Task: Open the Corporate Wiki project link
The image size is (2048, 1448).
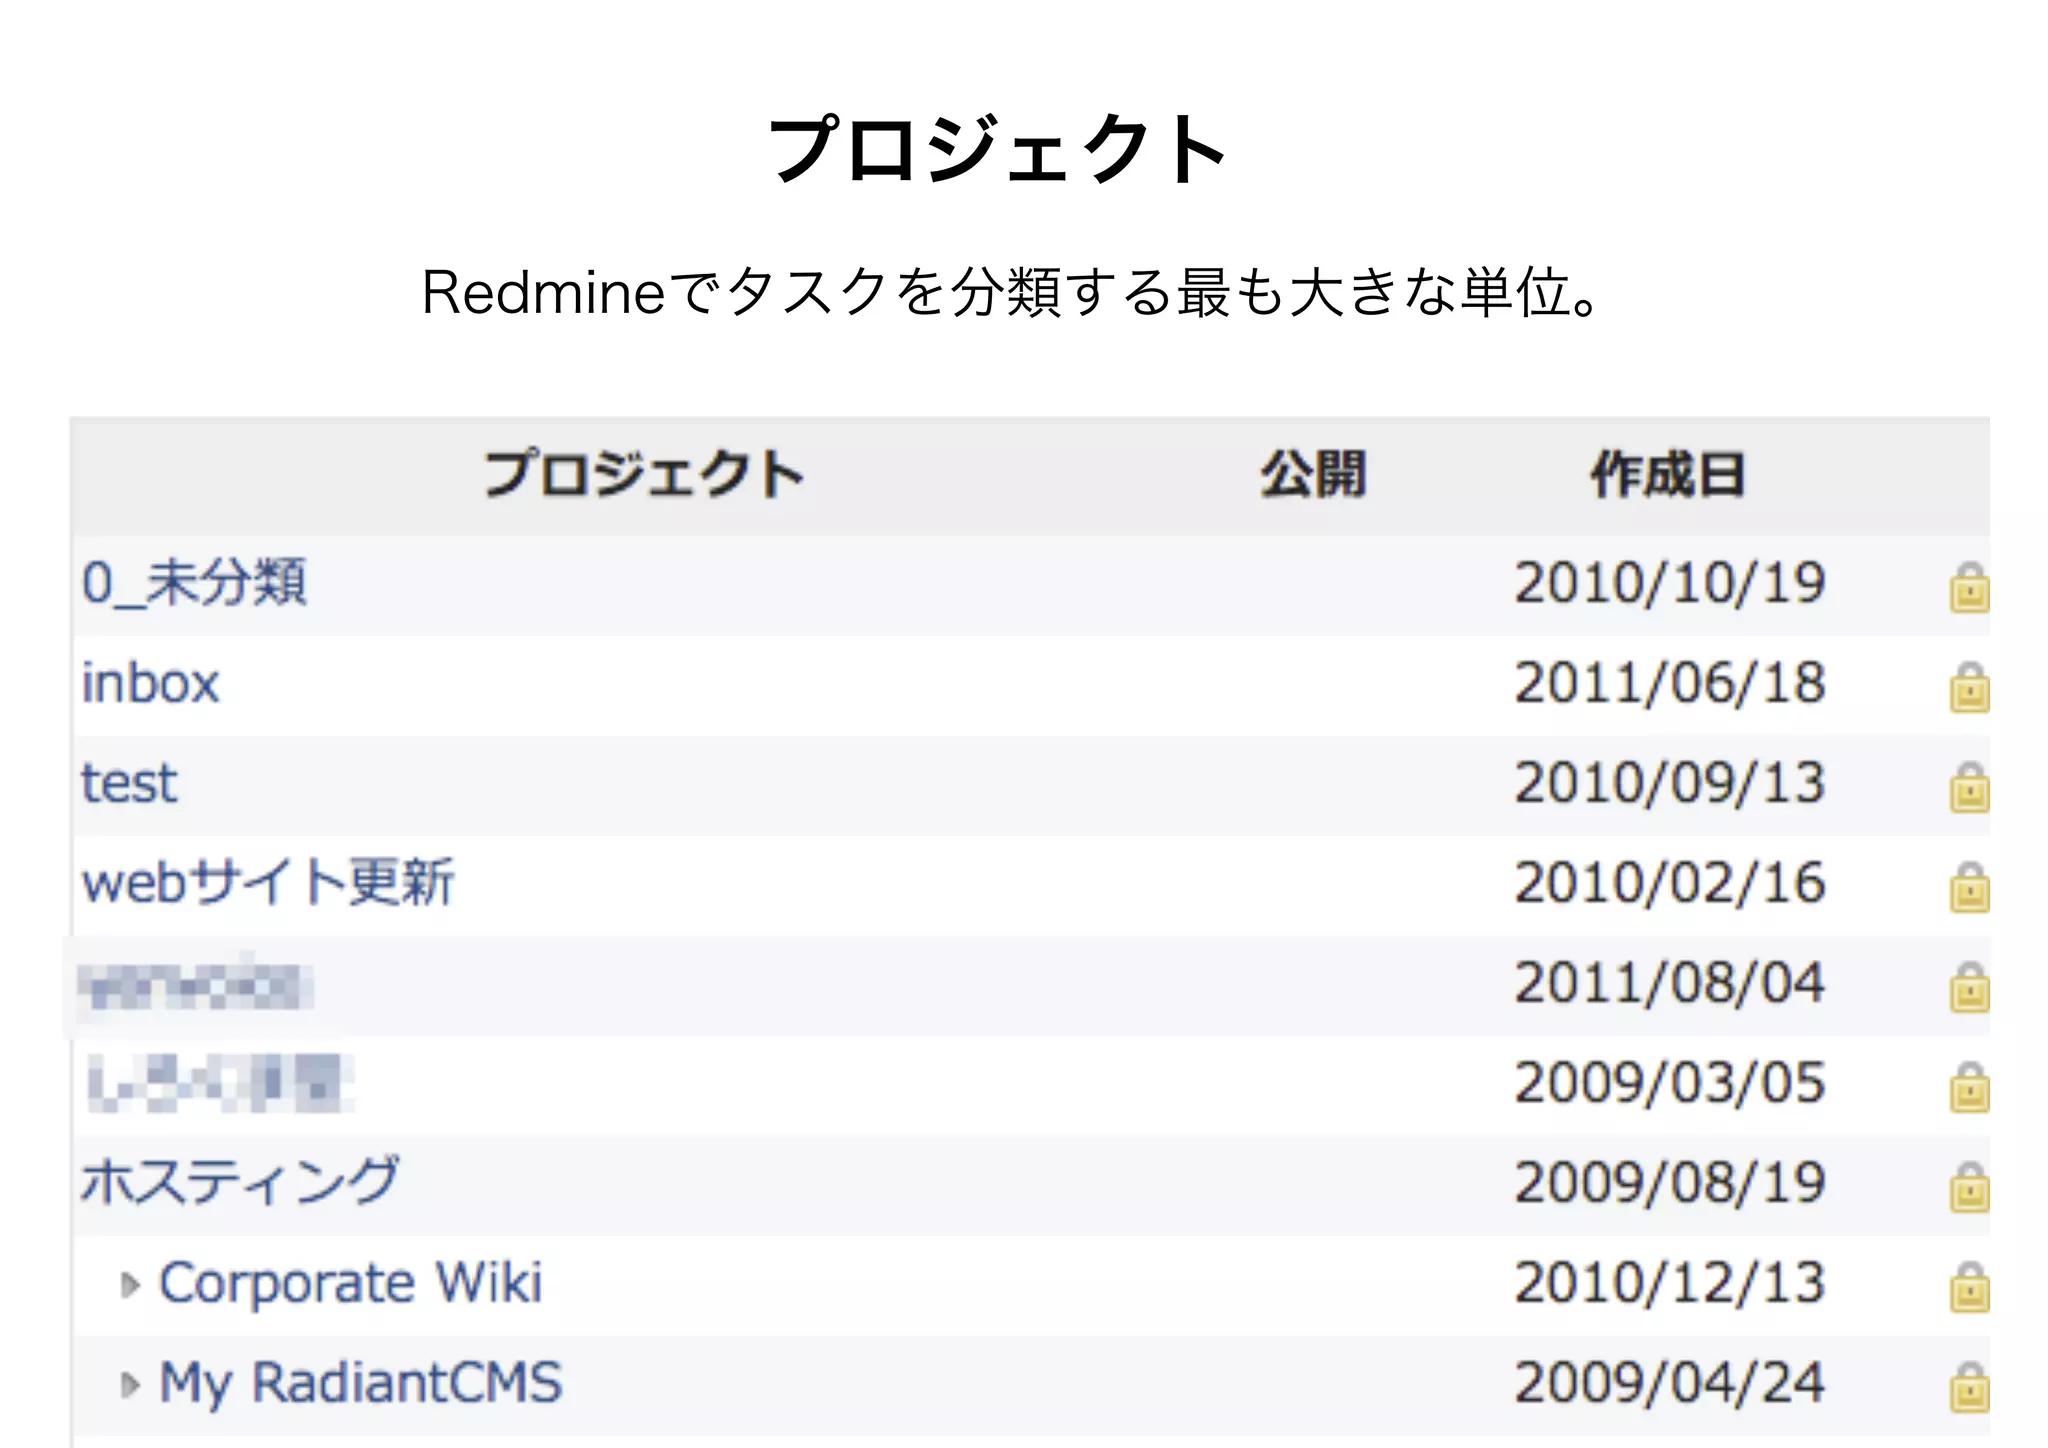Action: [x=351, y=1284]
